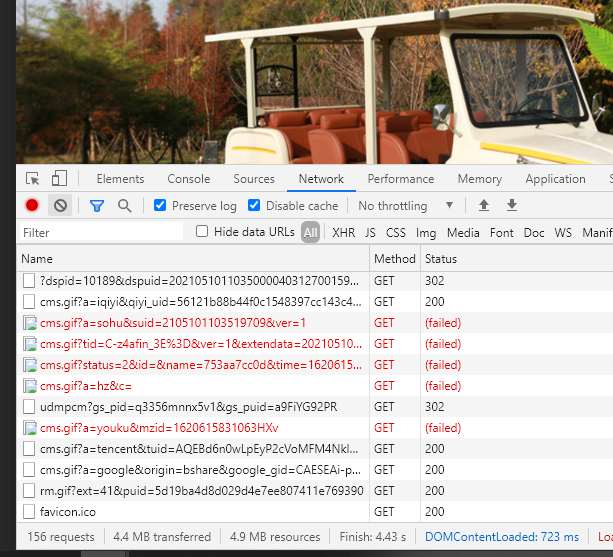Click the inspect element picker icon
This screenshot has width=613, height=557.
[33, 179]
